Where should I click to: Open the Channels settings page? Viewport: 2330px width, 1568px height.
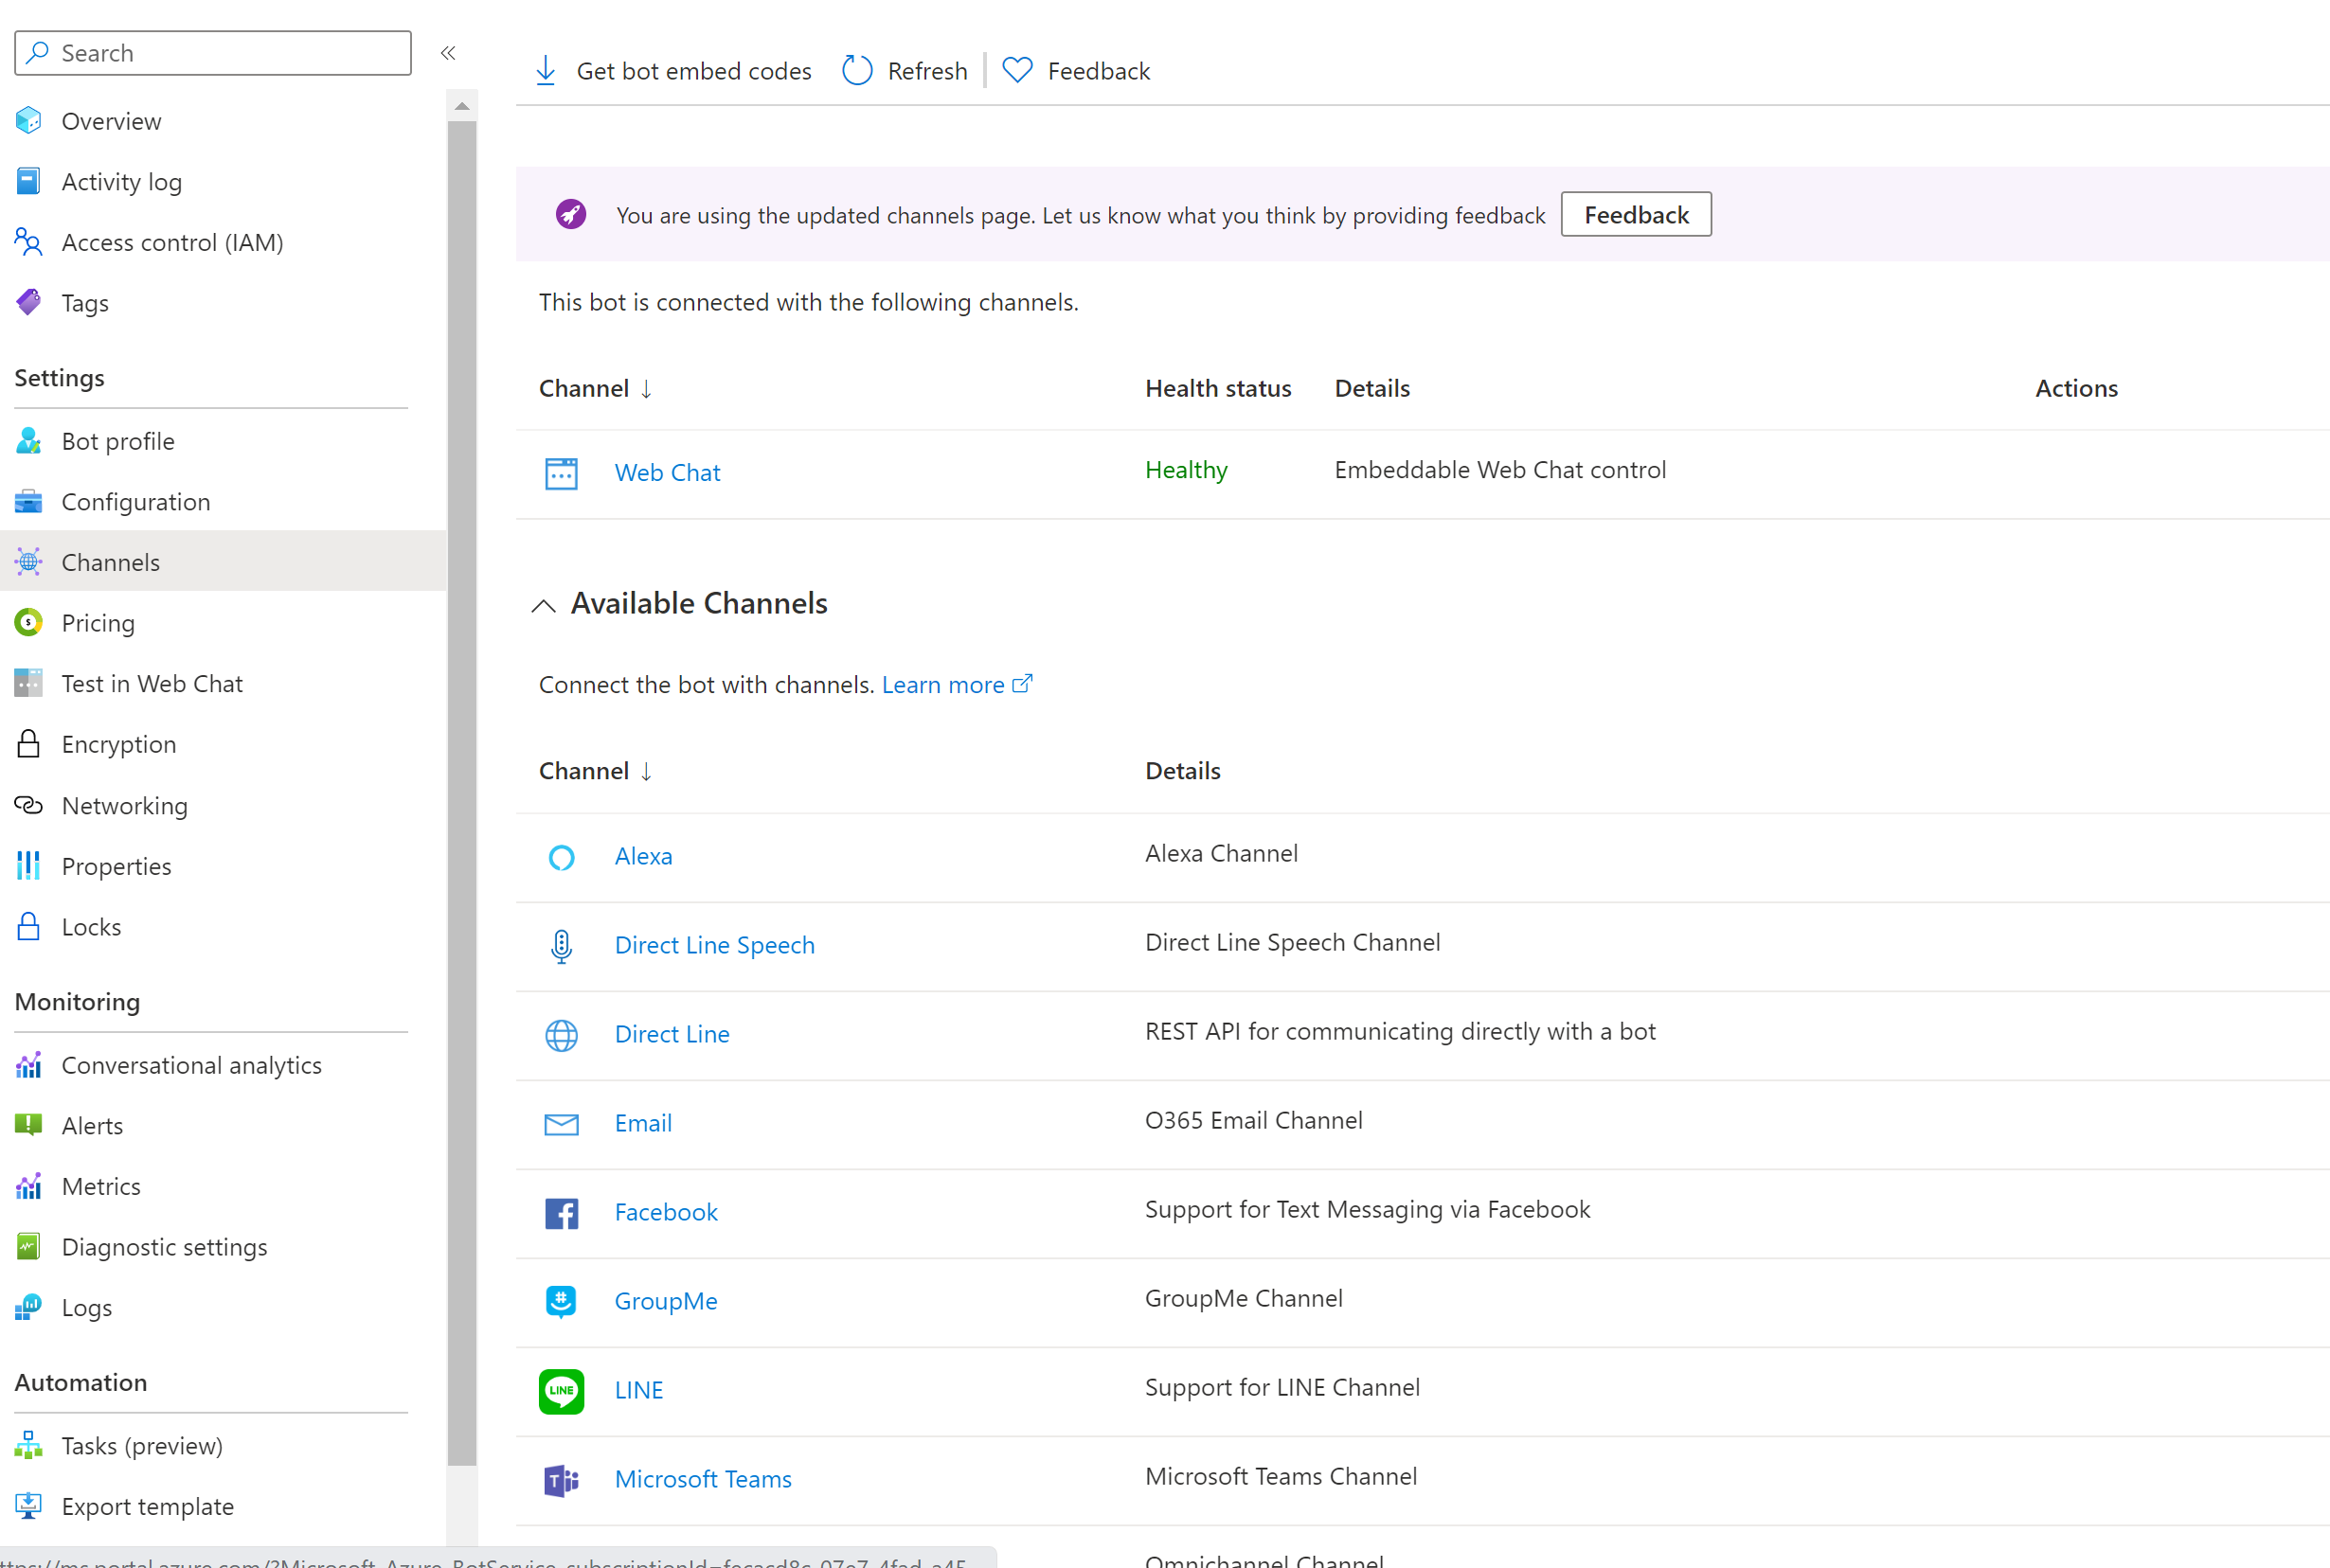[x=110, y=560]
